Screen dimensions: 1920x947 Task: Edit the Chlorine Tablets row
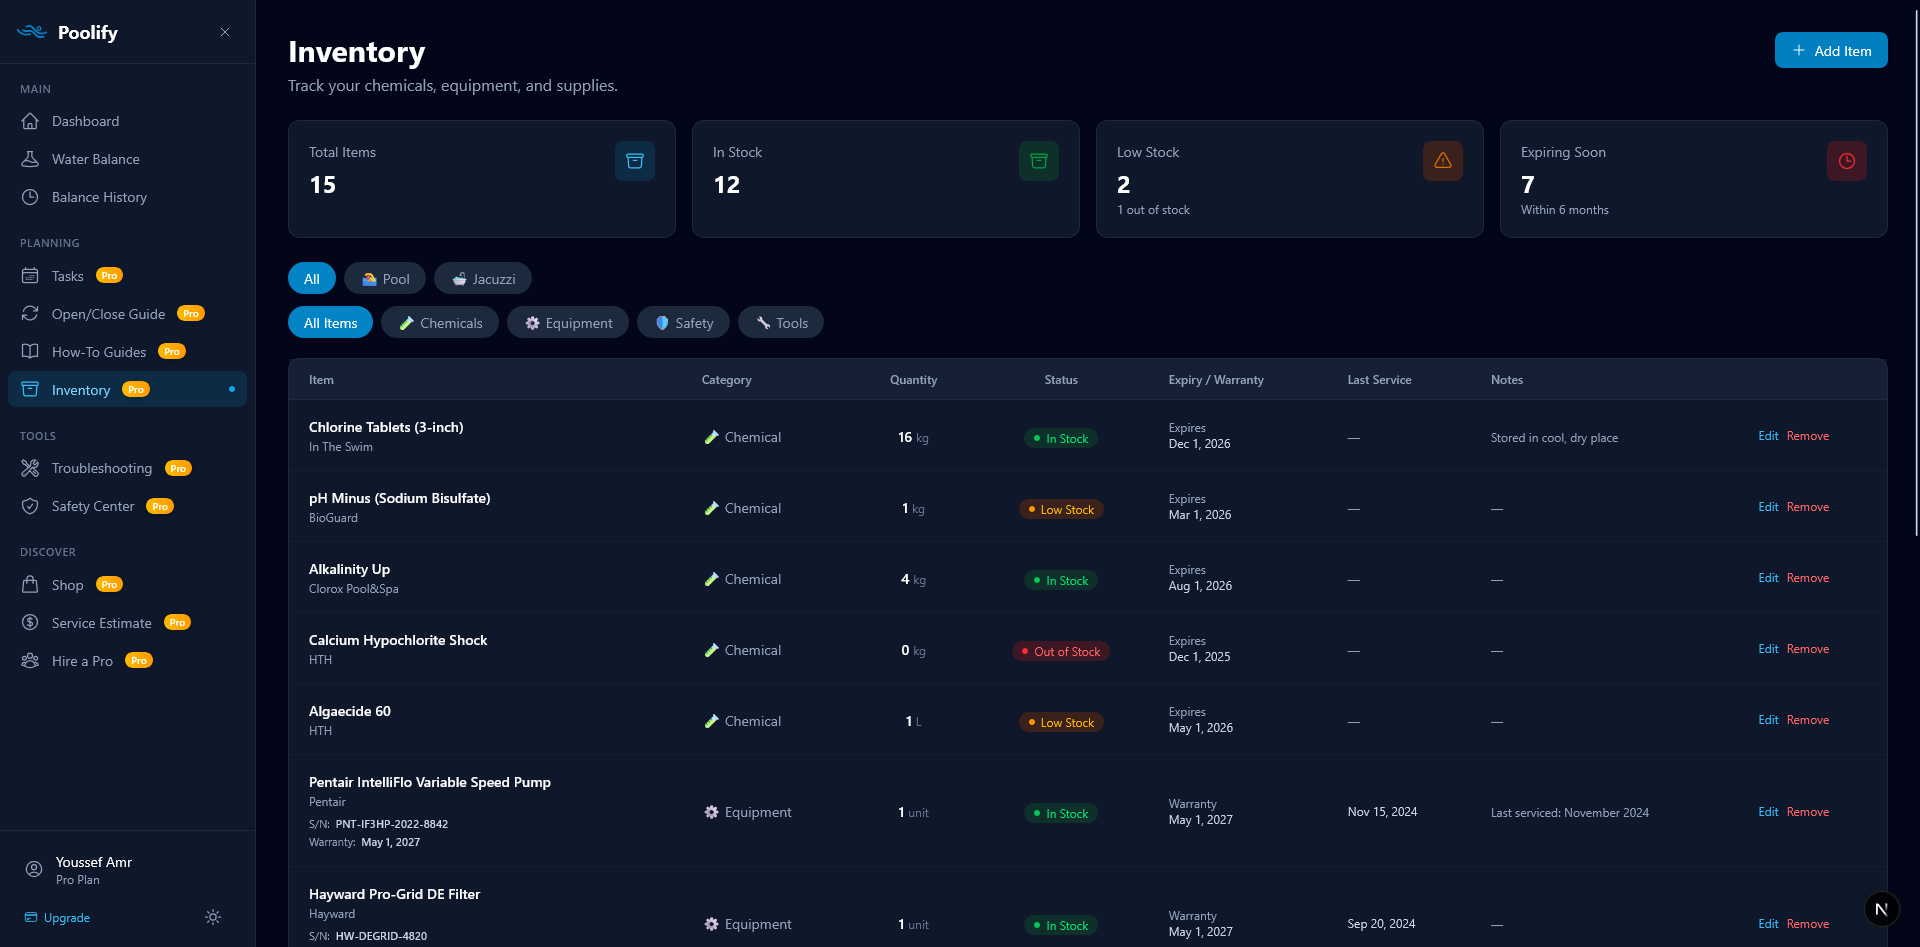pyautogui.click(x=1768, y=436)
